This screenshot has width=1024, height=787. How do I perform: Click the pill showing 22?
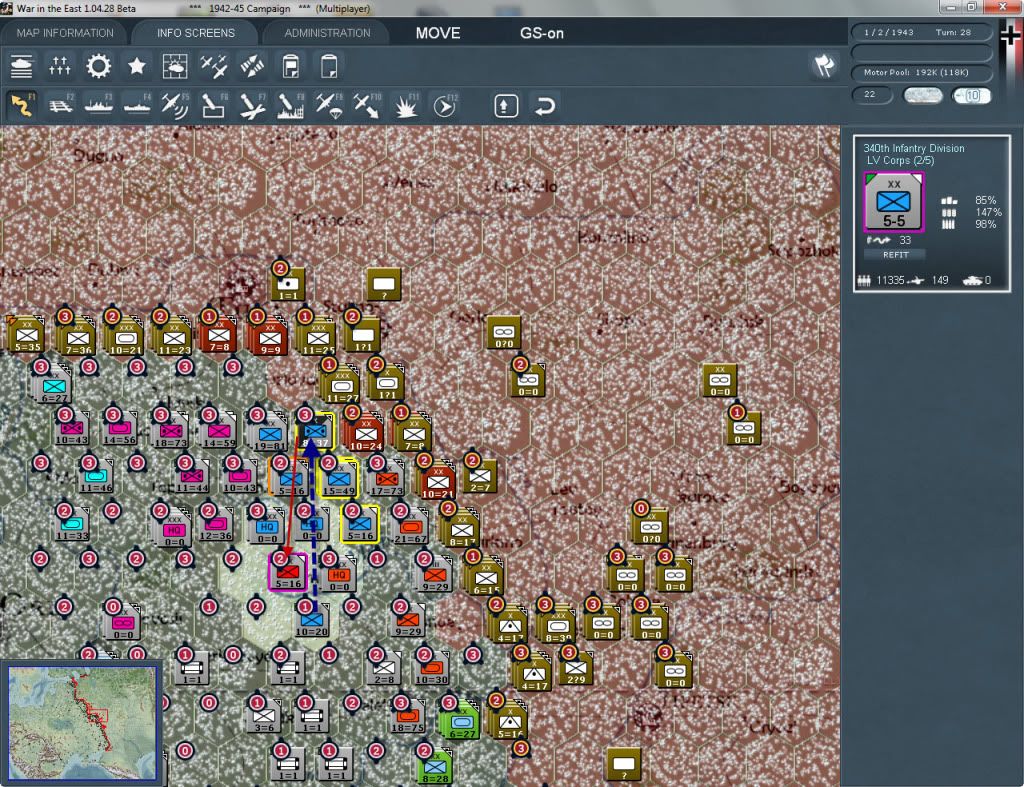(872, 95)
